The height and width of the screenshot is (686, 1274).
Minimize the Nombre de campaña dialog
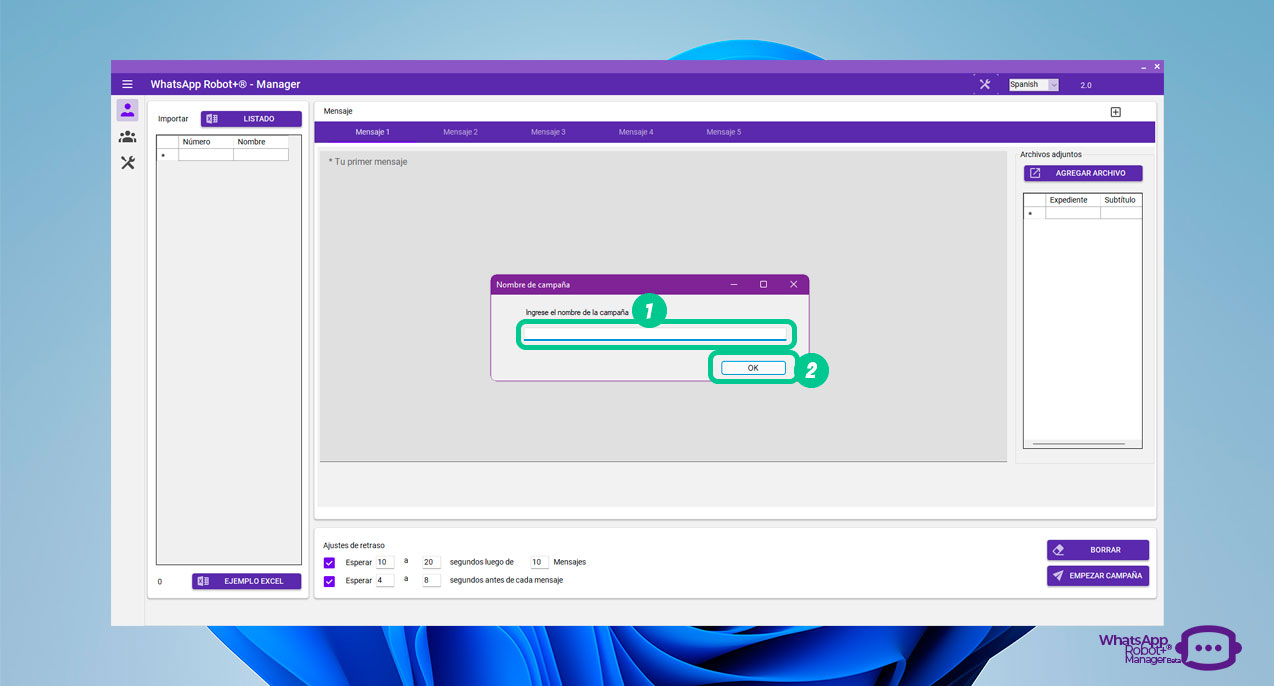point(733,284)
